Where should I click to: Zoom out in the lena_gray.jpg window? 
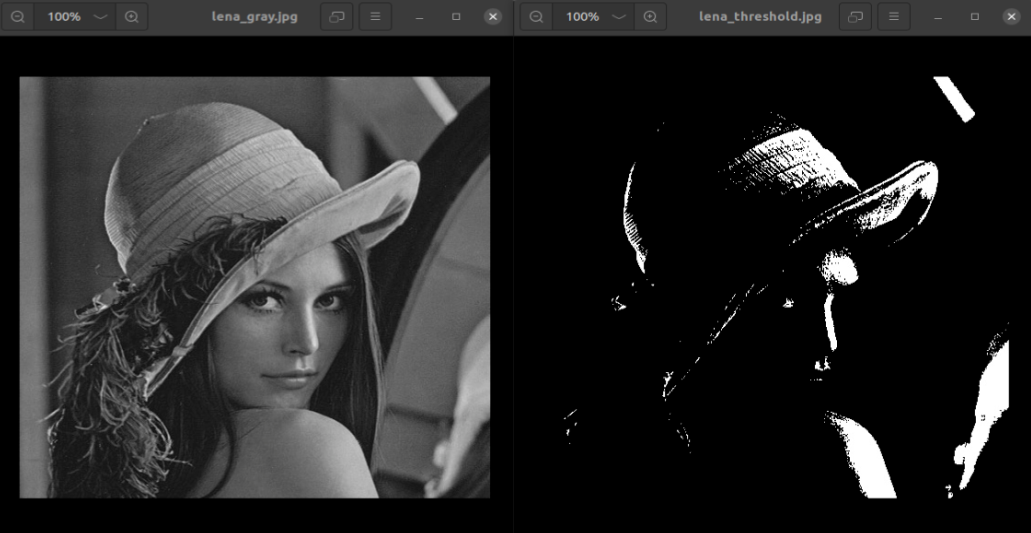[x=18, y=17]
